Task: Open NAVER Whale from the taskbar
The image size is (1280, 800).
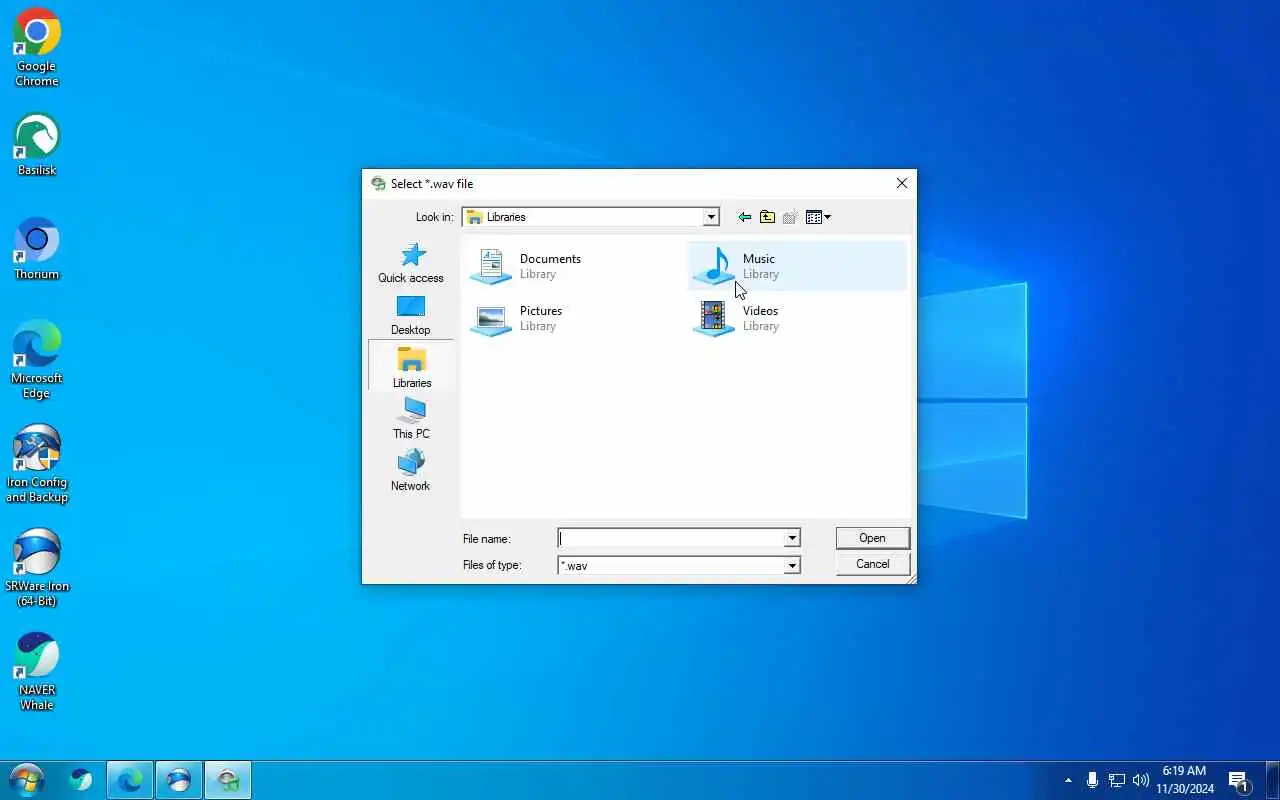Action: [x=81, y=780]
